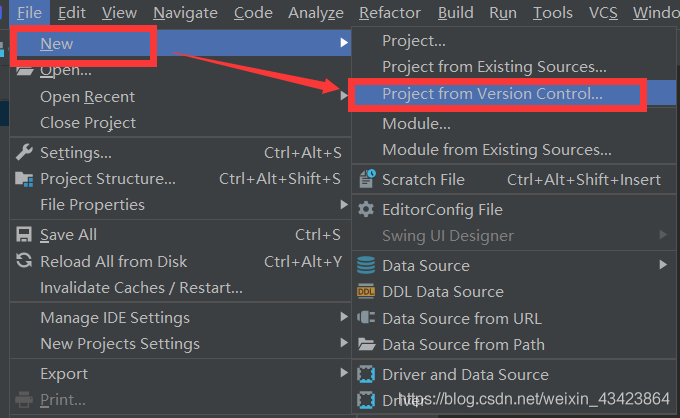Click the Project Structure icon
Image resolution: width=680 pixels, height=418 pixels.
[23, 179]
